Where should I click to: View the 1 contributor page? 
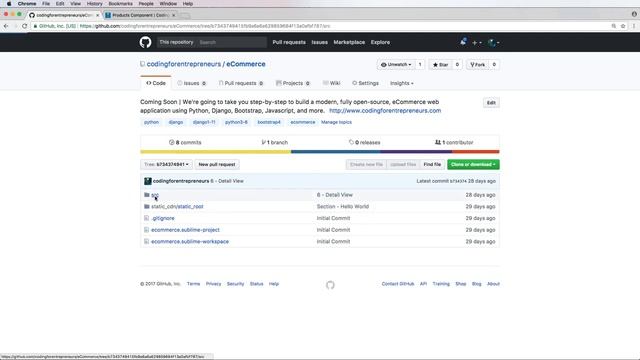click(x=454, y=142)
